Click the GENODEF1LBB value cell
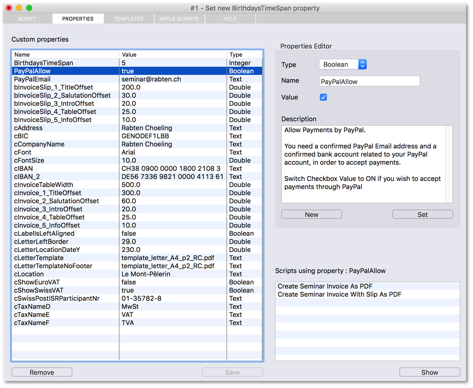The image size is (473, 388). pyautogui.click(x=173, y=136)
